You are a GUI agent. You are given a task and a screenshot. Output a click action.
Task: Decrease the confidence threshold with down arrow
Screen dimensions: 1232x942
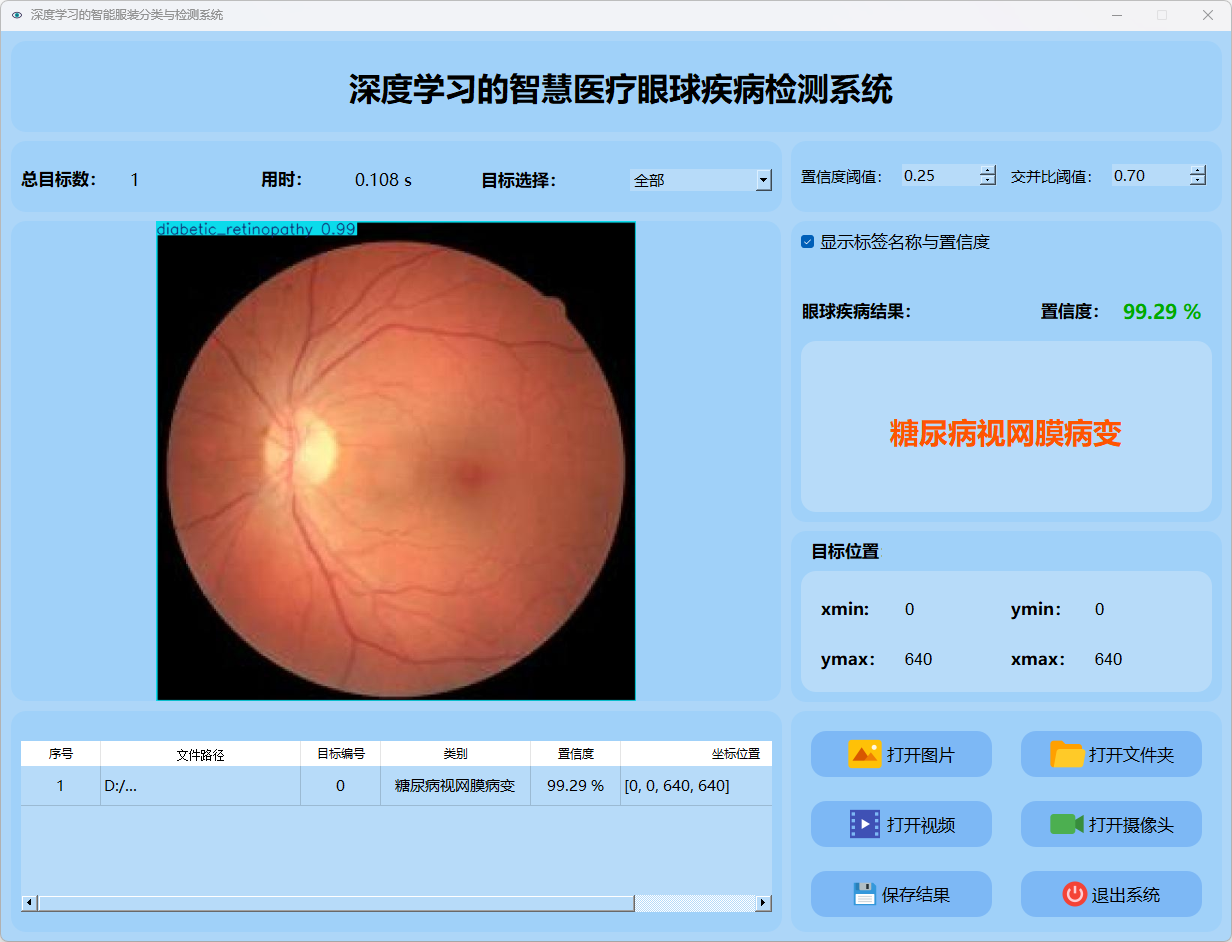click(x=988, y=181)
